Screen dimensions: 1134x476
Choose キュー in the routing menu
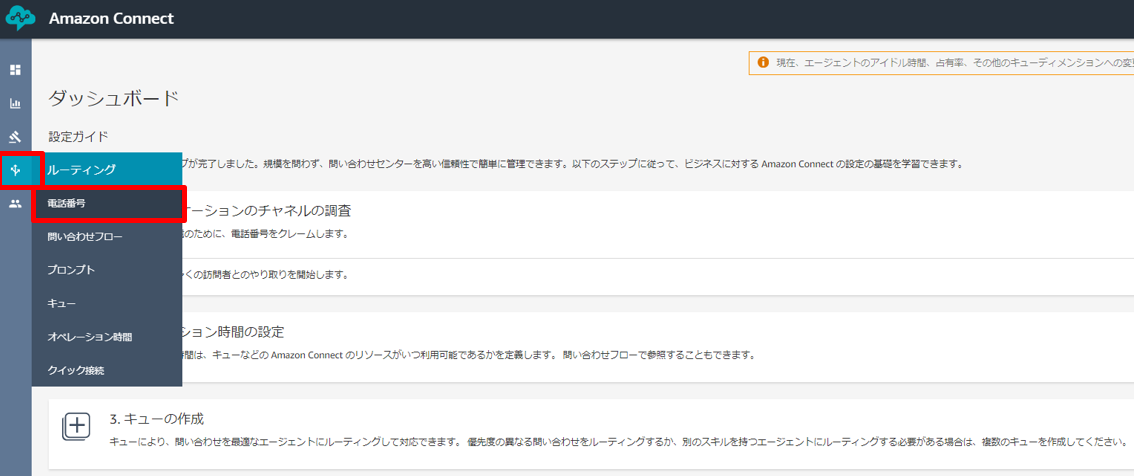tap(107, 303)
